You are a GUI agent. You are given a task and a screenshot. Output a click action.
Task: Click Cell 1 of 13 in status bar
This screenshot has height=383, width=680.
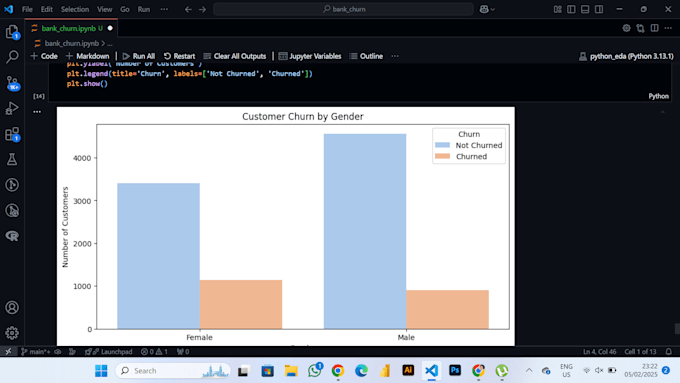640,351
